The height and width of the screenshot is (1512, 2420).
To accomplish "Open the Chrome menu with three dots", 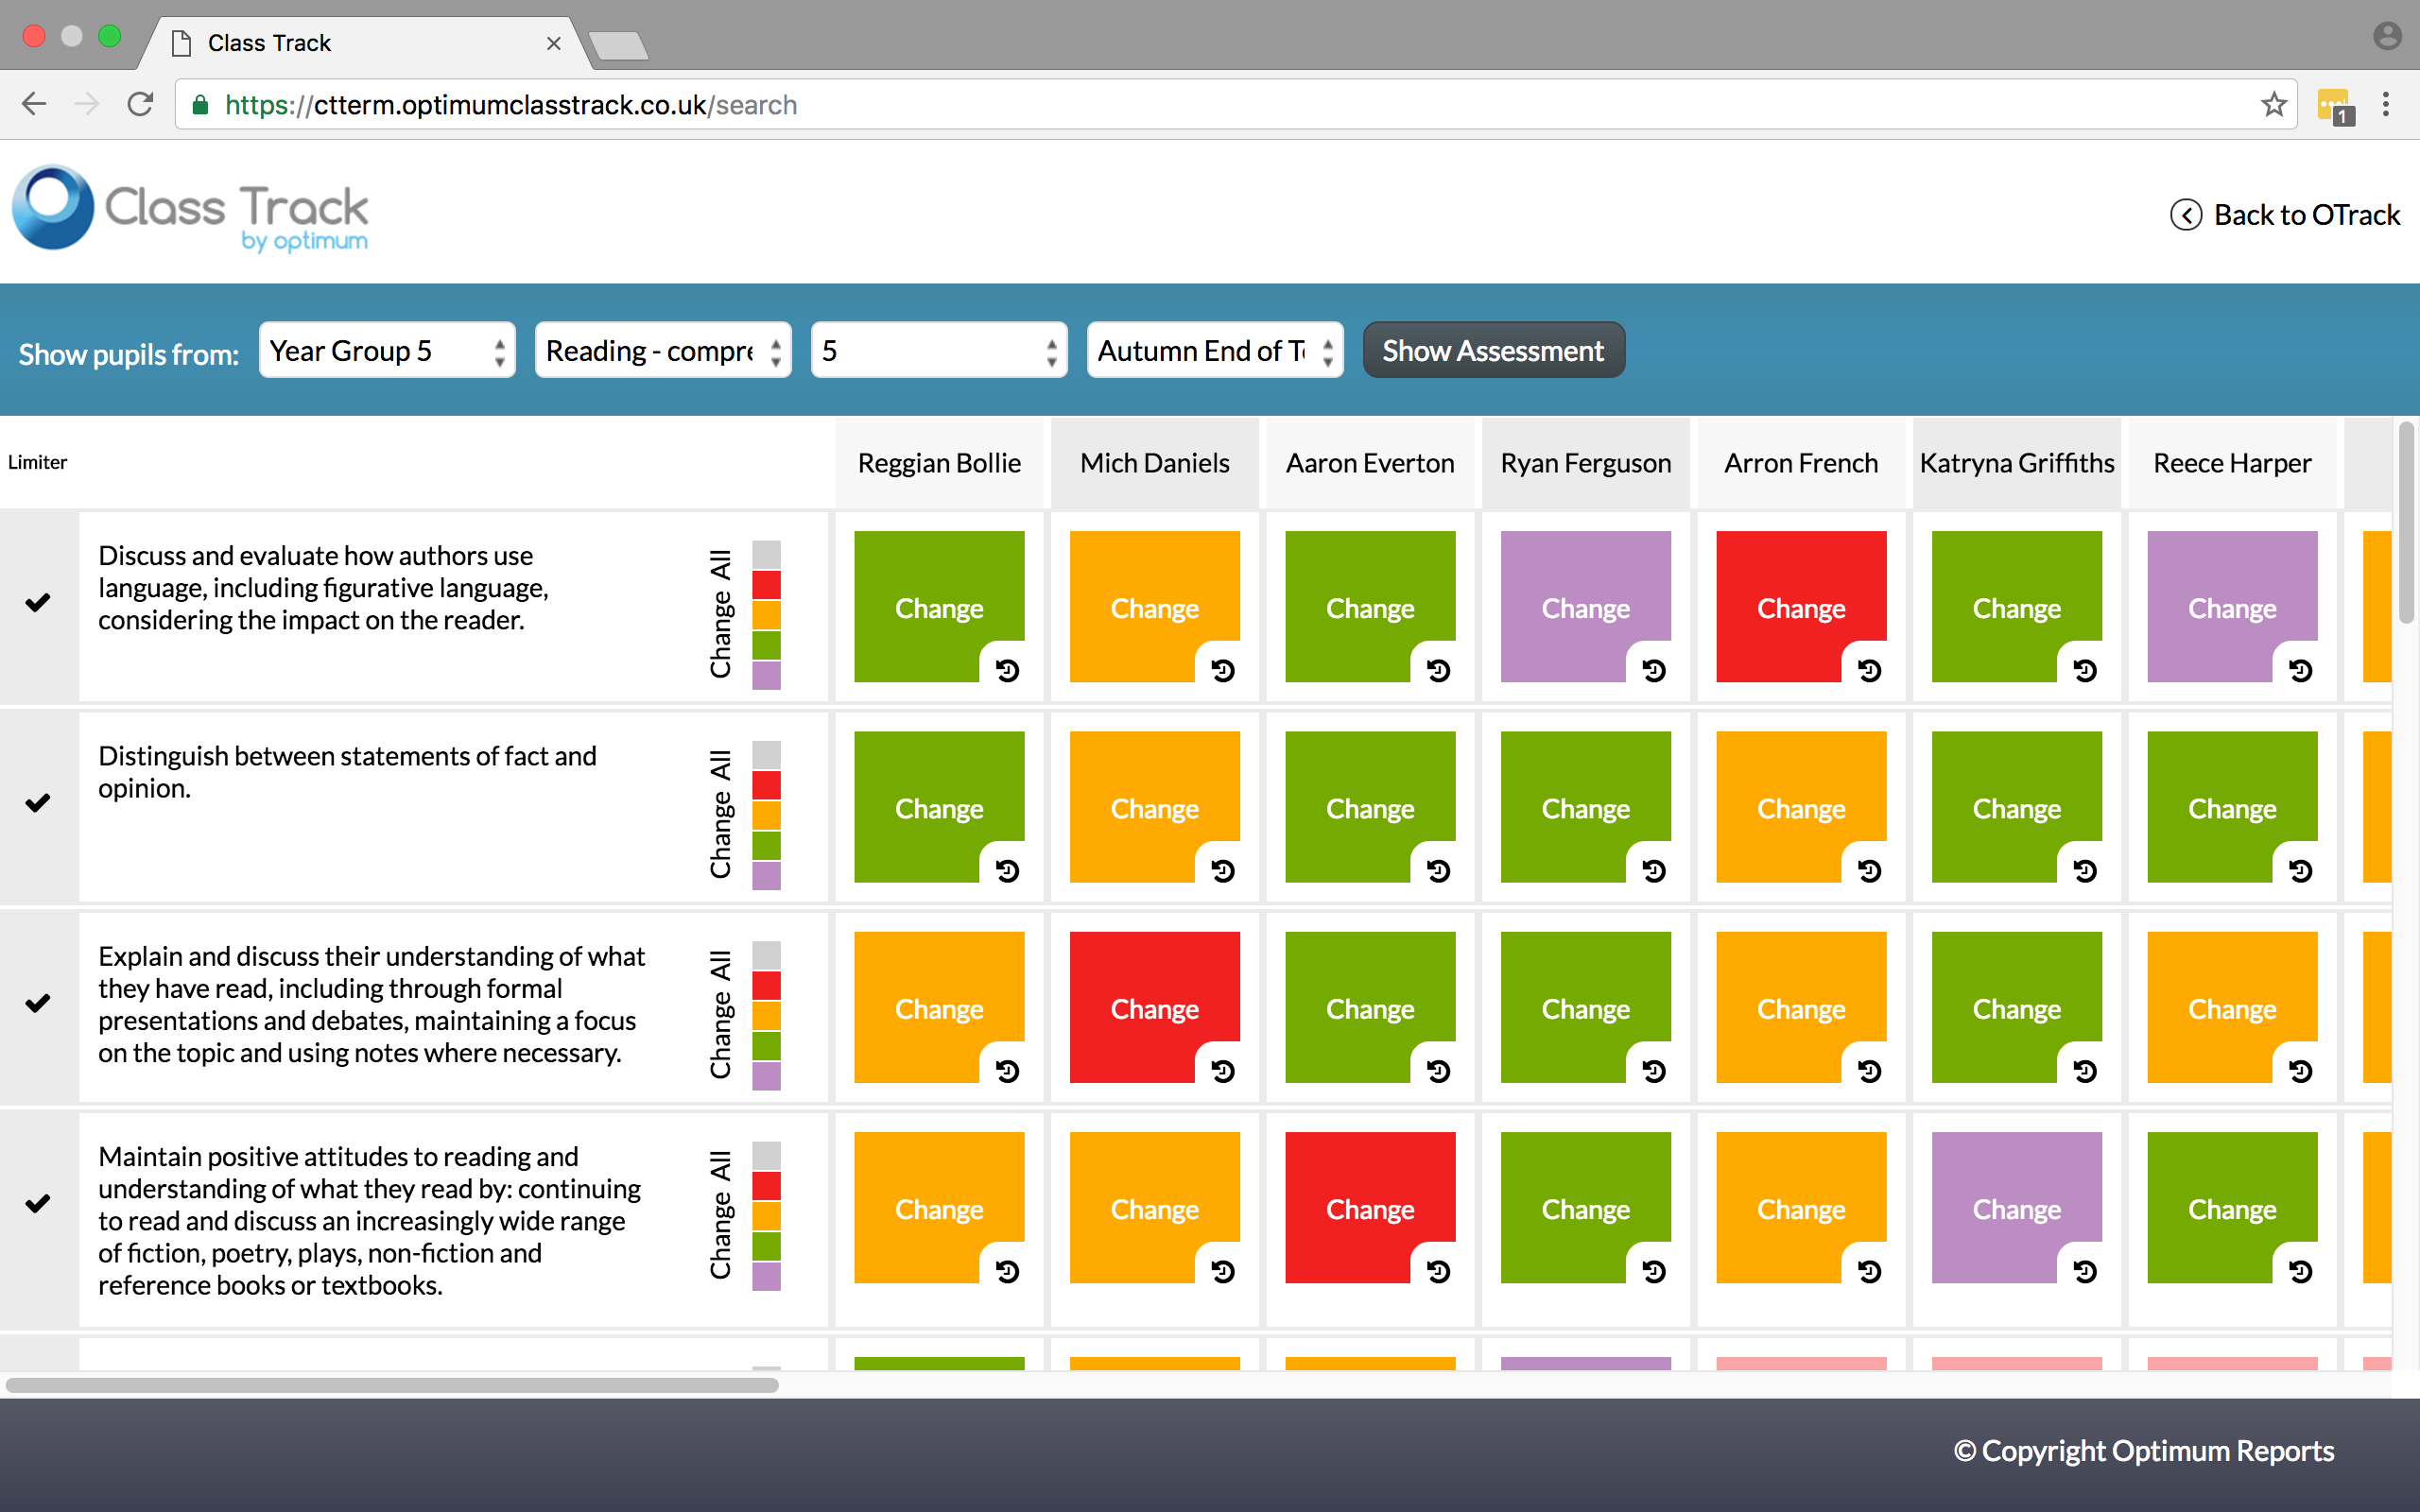I will click(x=2387, y=104).
